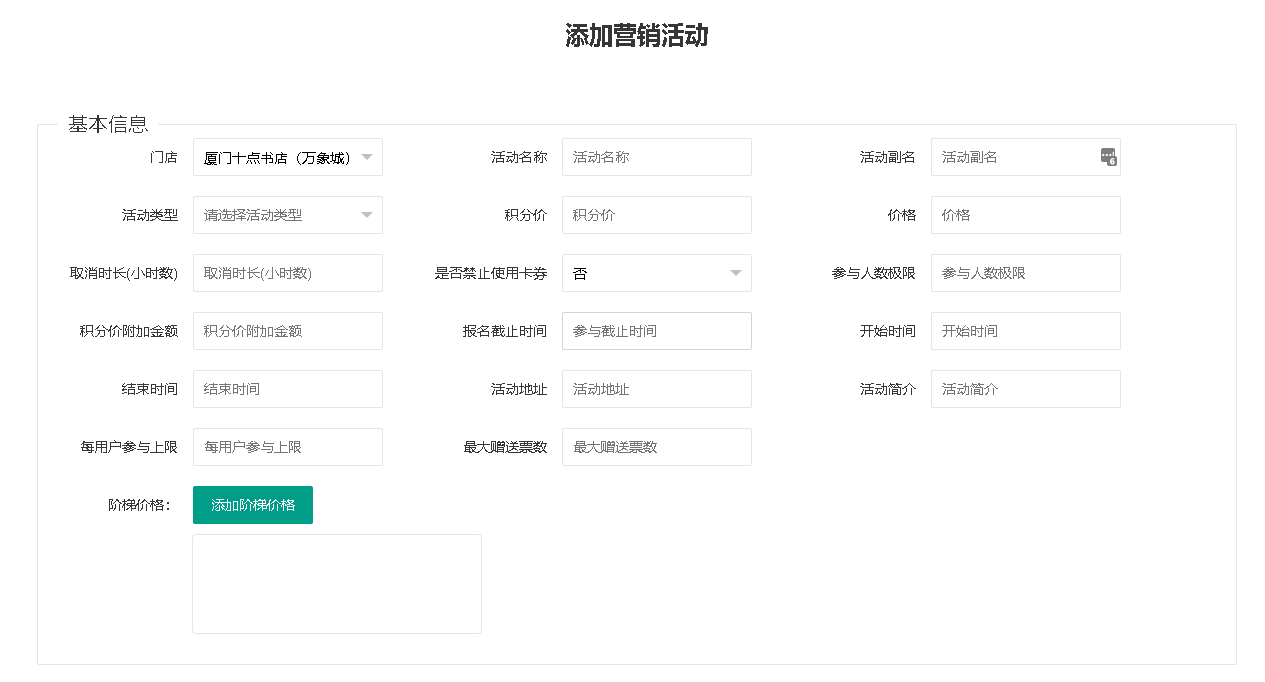1265x682 pixels.
Task: Click the 开始时间 input field
Action: [1025, 331]
